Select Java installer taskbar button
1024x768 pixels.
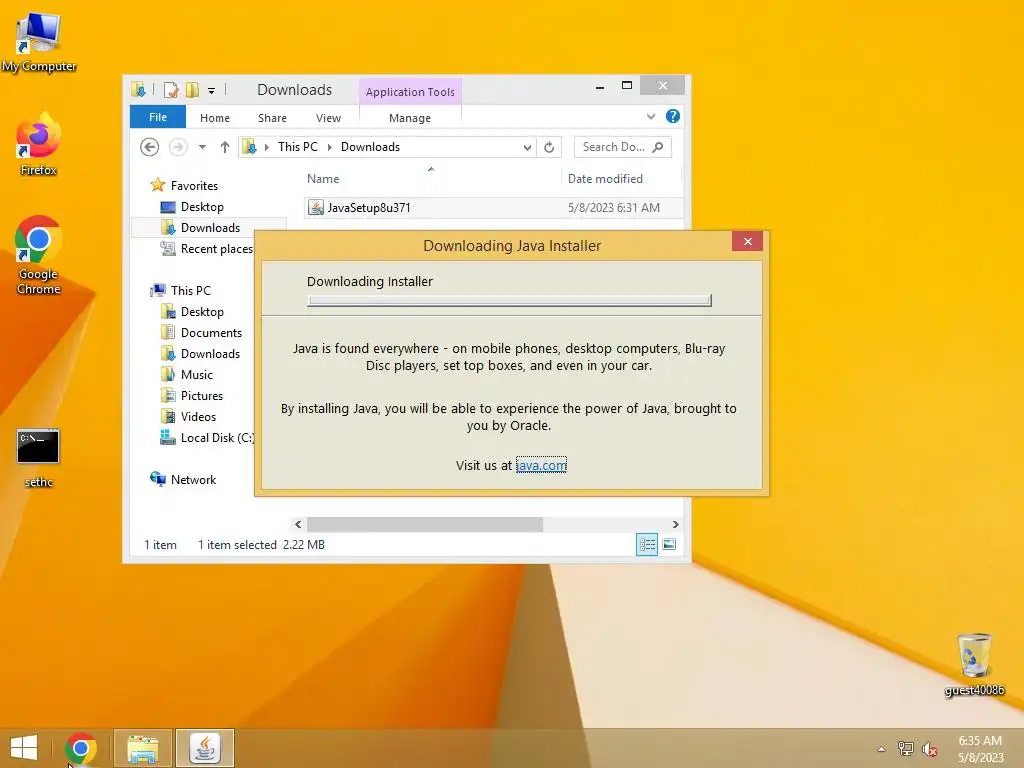[x=205, y=748]
